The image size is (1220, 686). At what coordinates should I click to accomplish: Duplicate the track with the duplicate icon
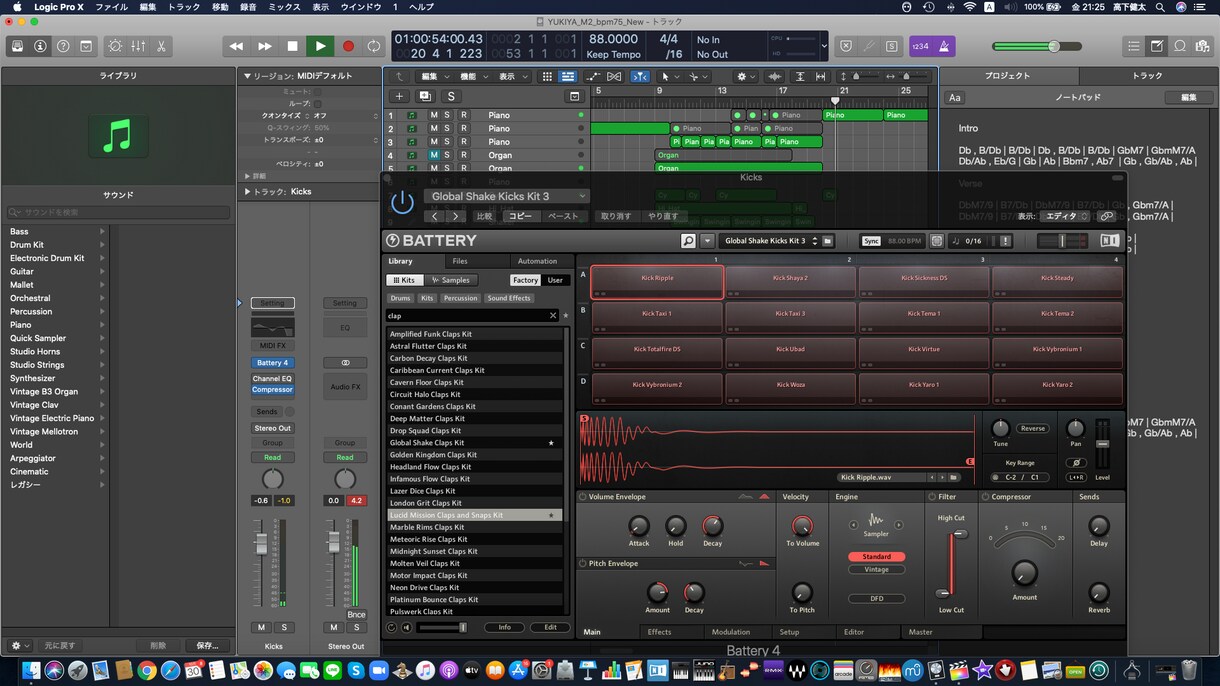pyautogui.click(x=425, y=96)
